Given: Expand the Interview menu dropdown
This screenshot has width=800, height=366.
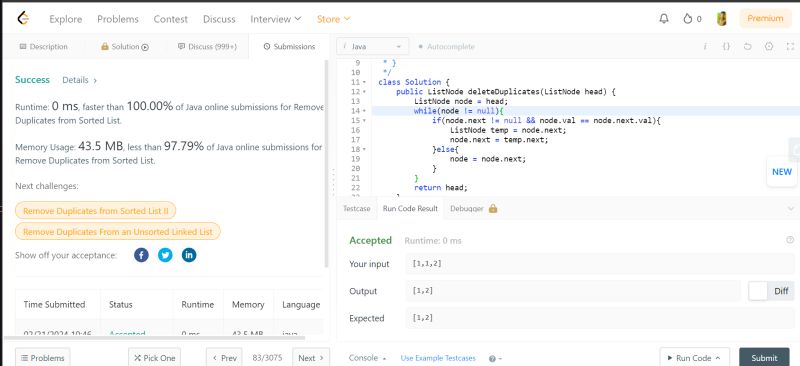Looking at the screenshot, I should [276, 19].
